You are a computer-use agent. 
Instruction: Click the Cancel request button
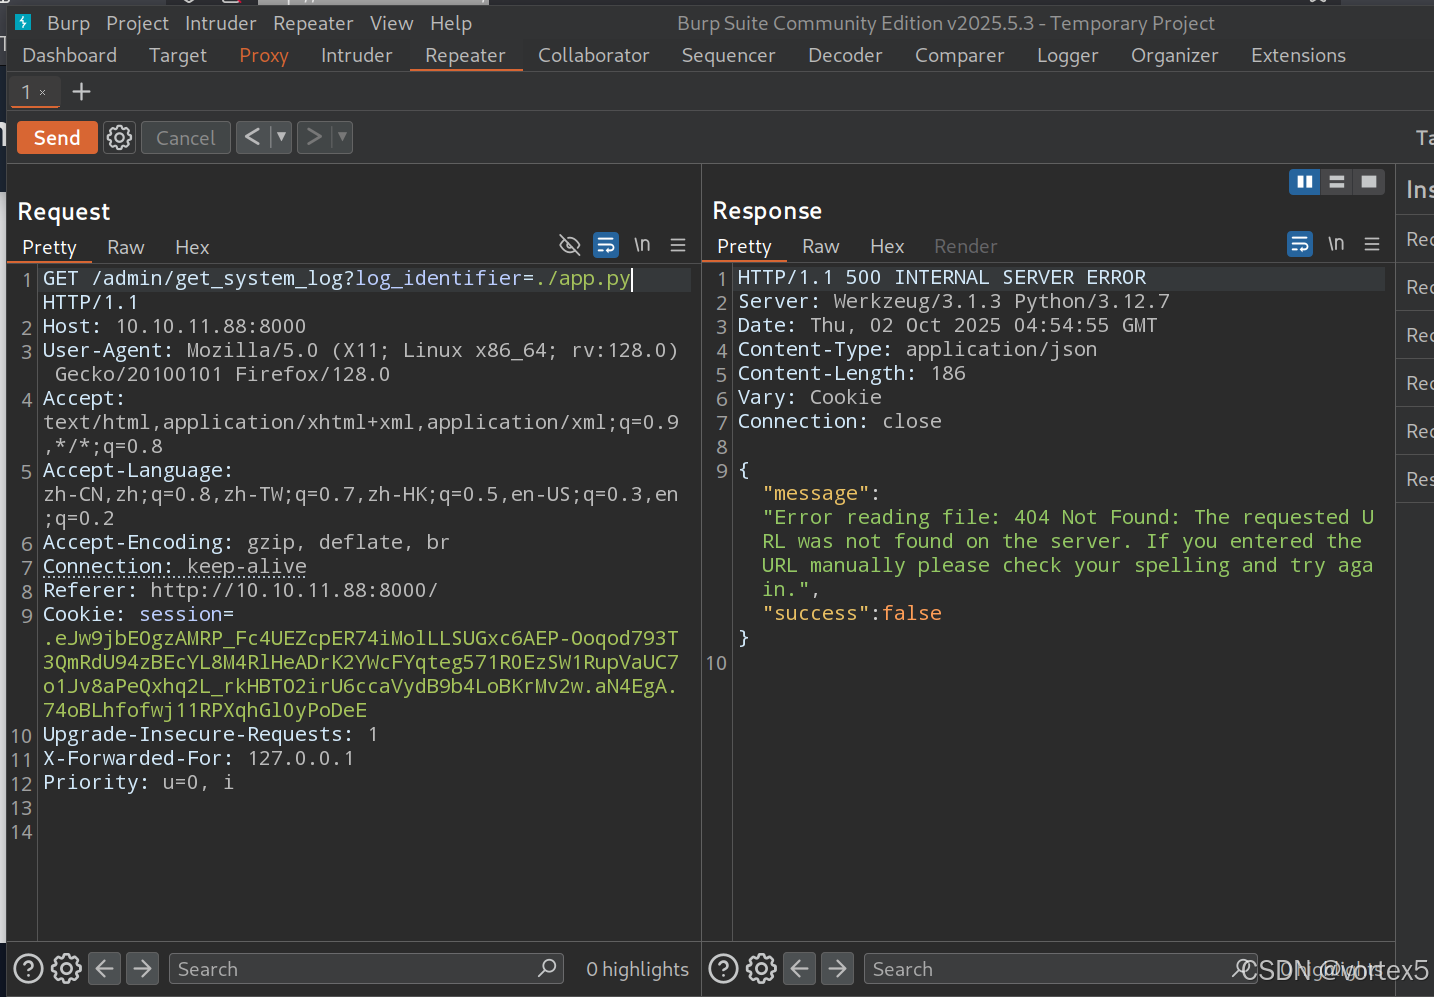click(x=185, y=138)
